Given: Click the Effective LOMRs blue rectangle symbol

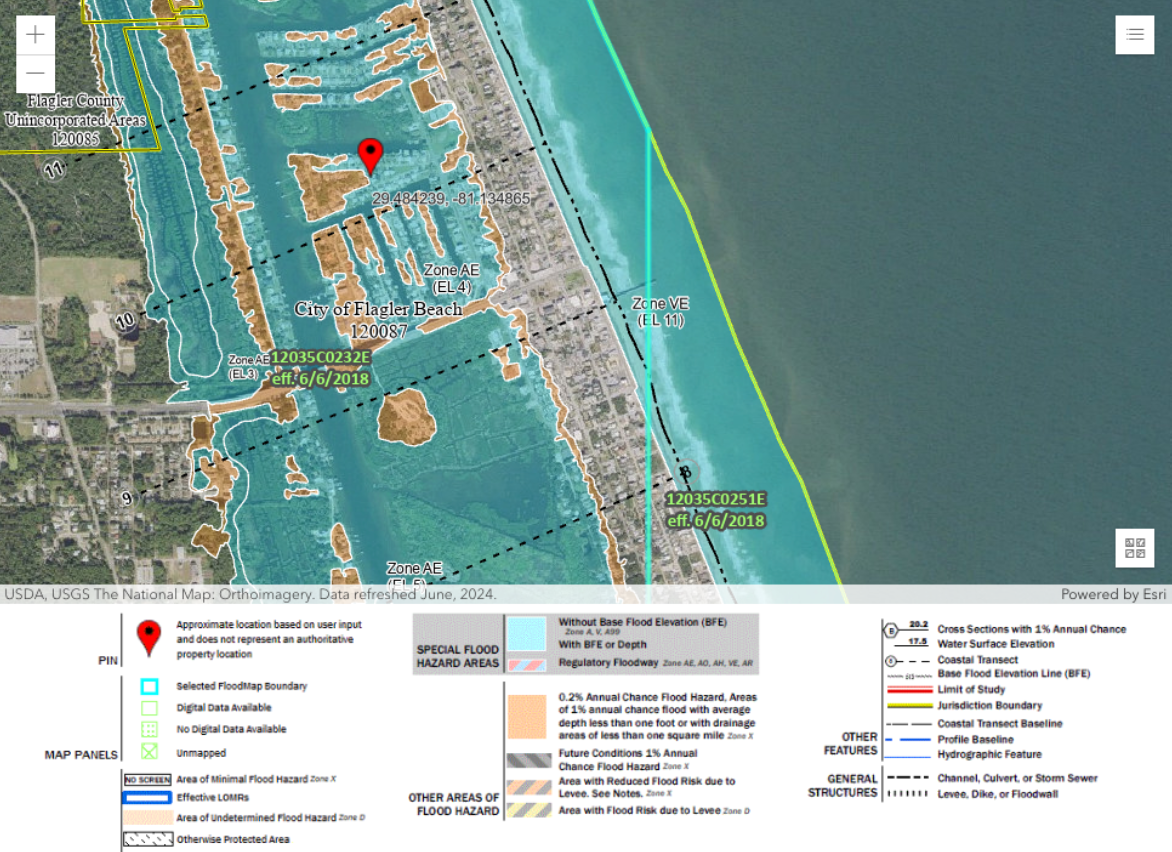Looking at the screenshot, I should point(147,797).
